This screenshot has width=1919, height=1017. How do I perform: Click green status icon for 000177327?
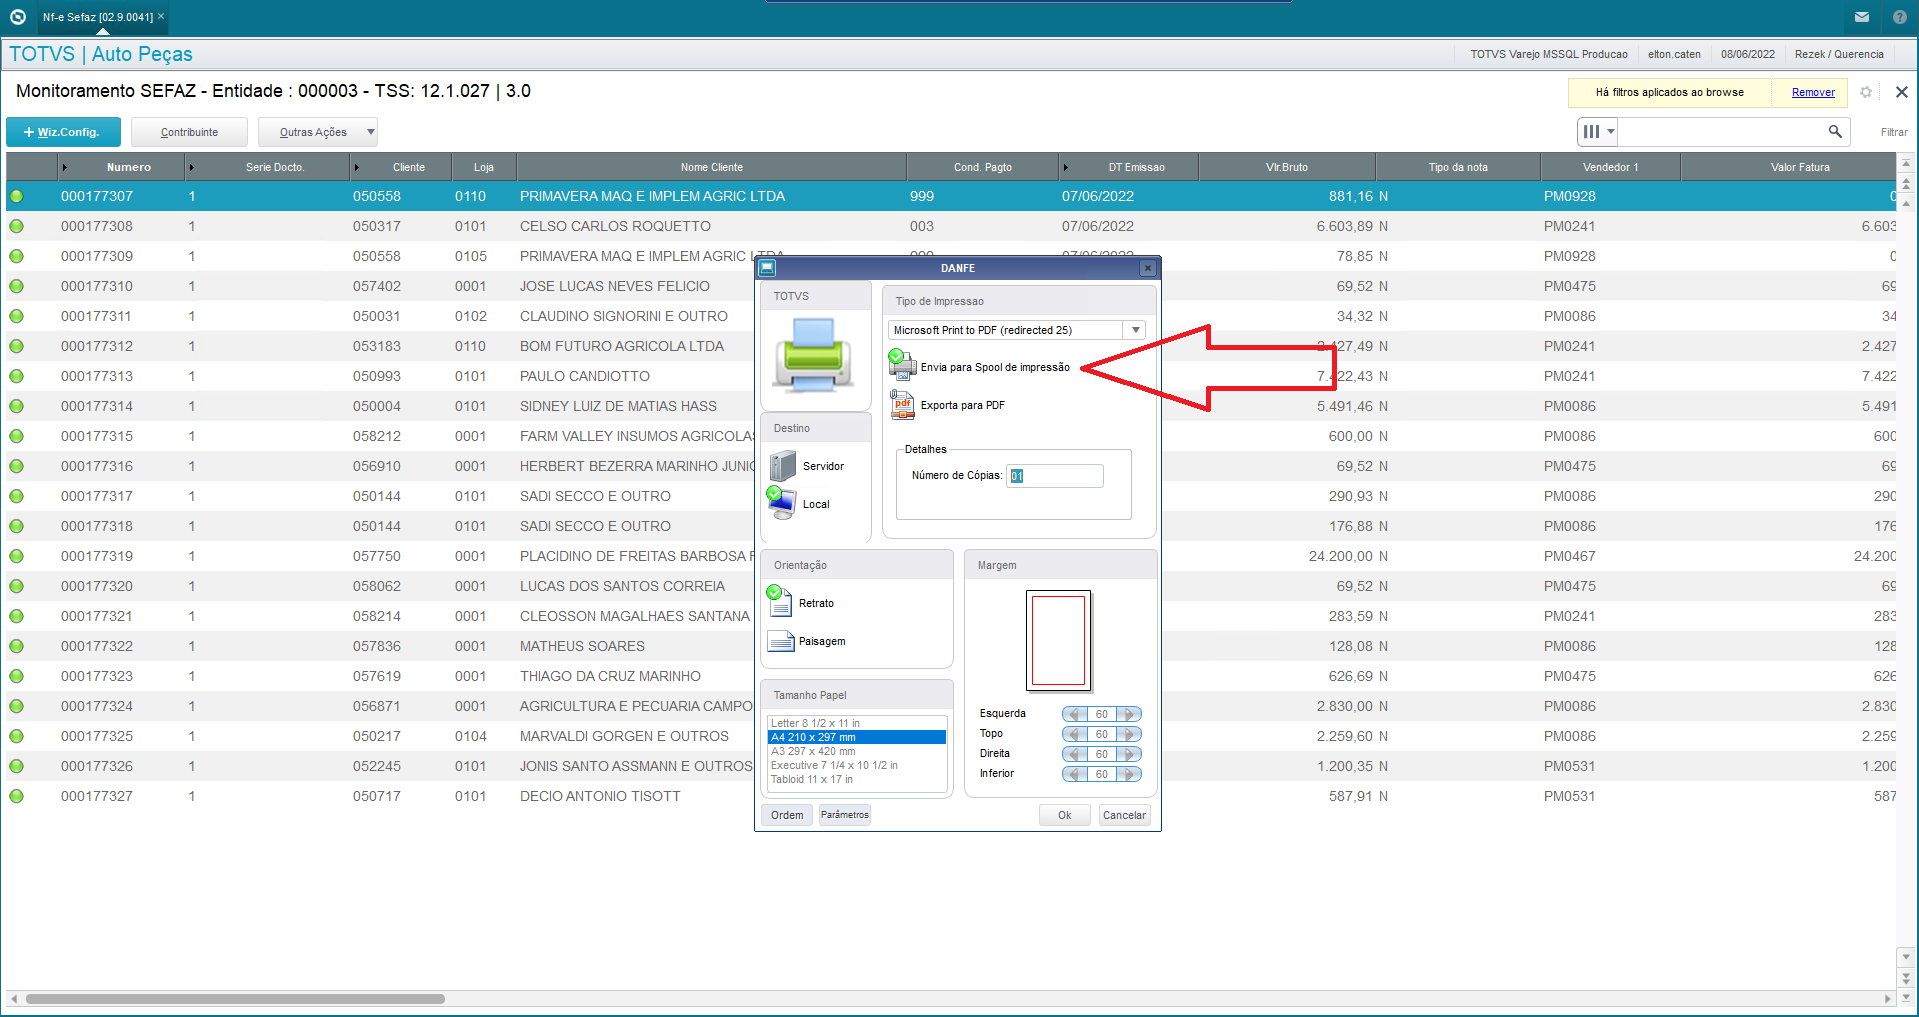(x=16, y=796)
